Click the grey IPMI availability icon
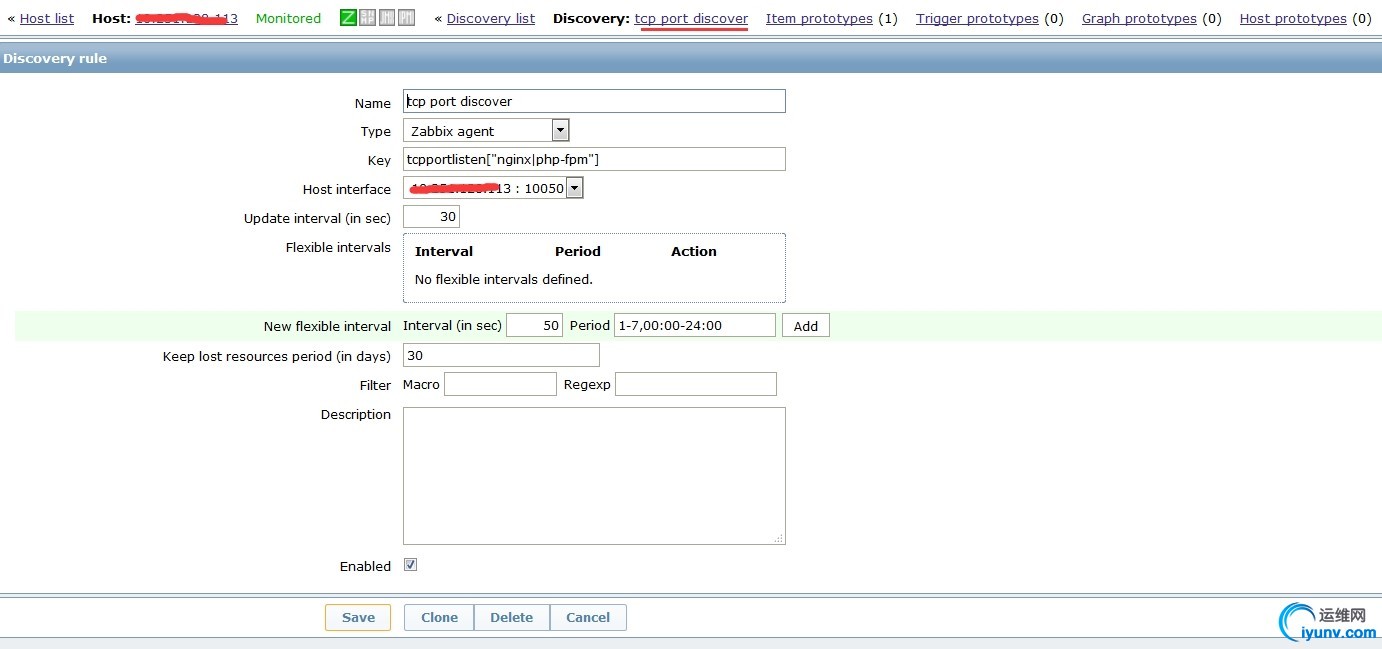The image size is (1382, 649). click(406, 17)
